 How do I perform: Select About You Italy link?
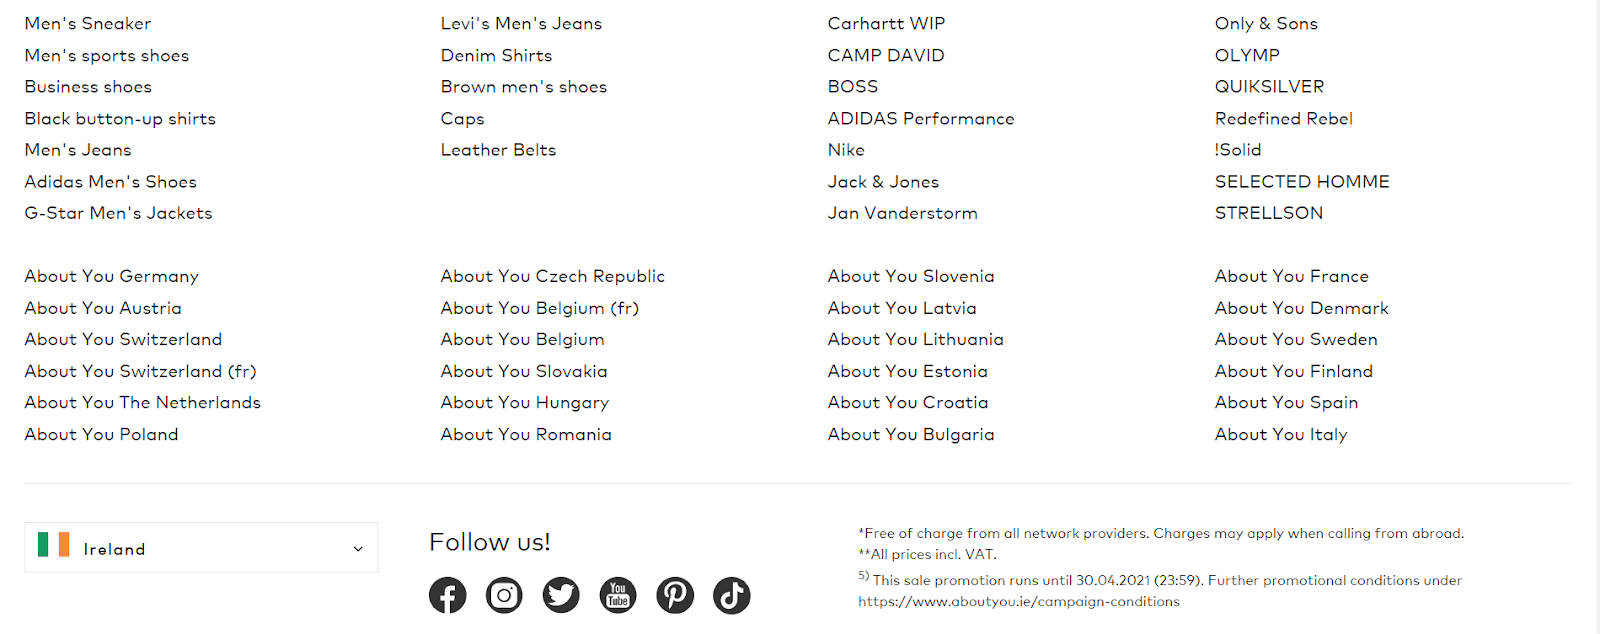coord(1281,434)
